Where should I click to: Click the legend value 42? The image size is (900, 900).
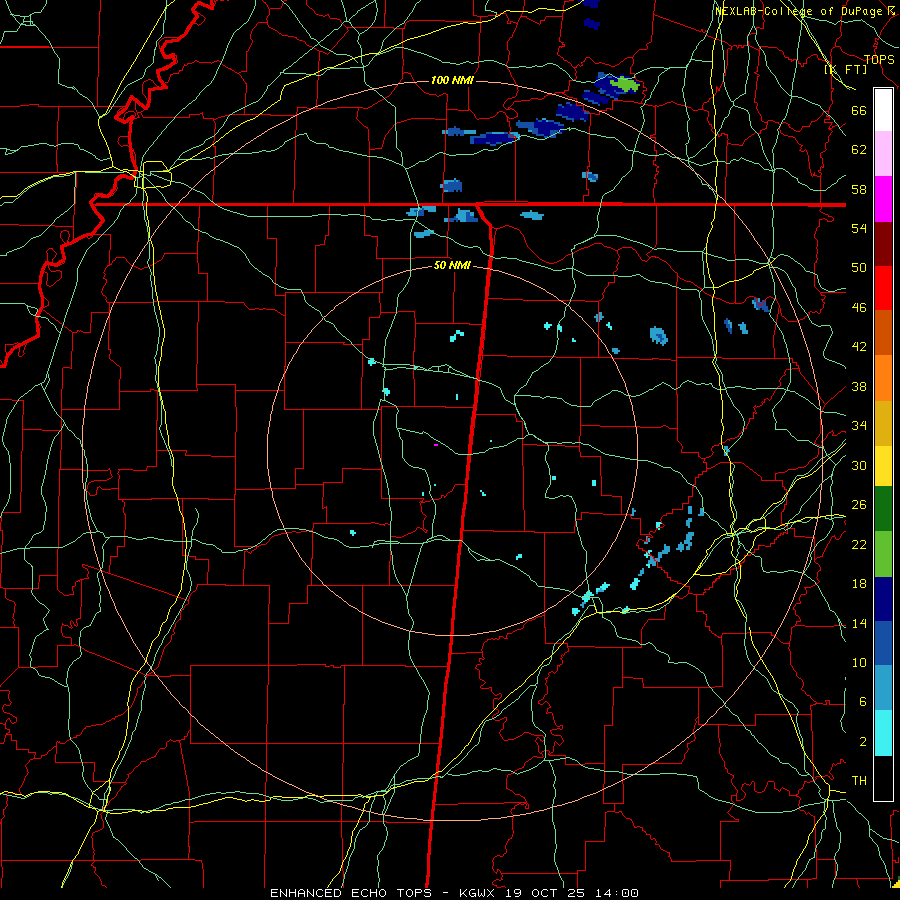[x=859, y=347]
